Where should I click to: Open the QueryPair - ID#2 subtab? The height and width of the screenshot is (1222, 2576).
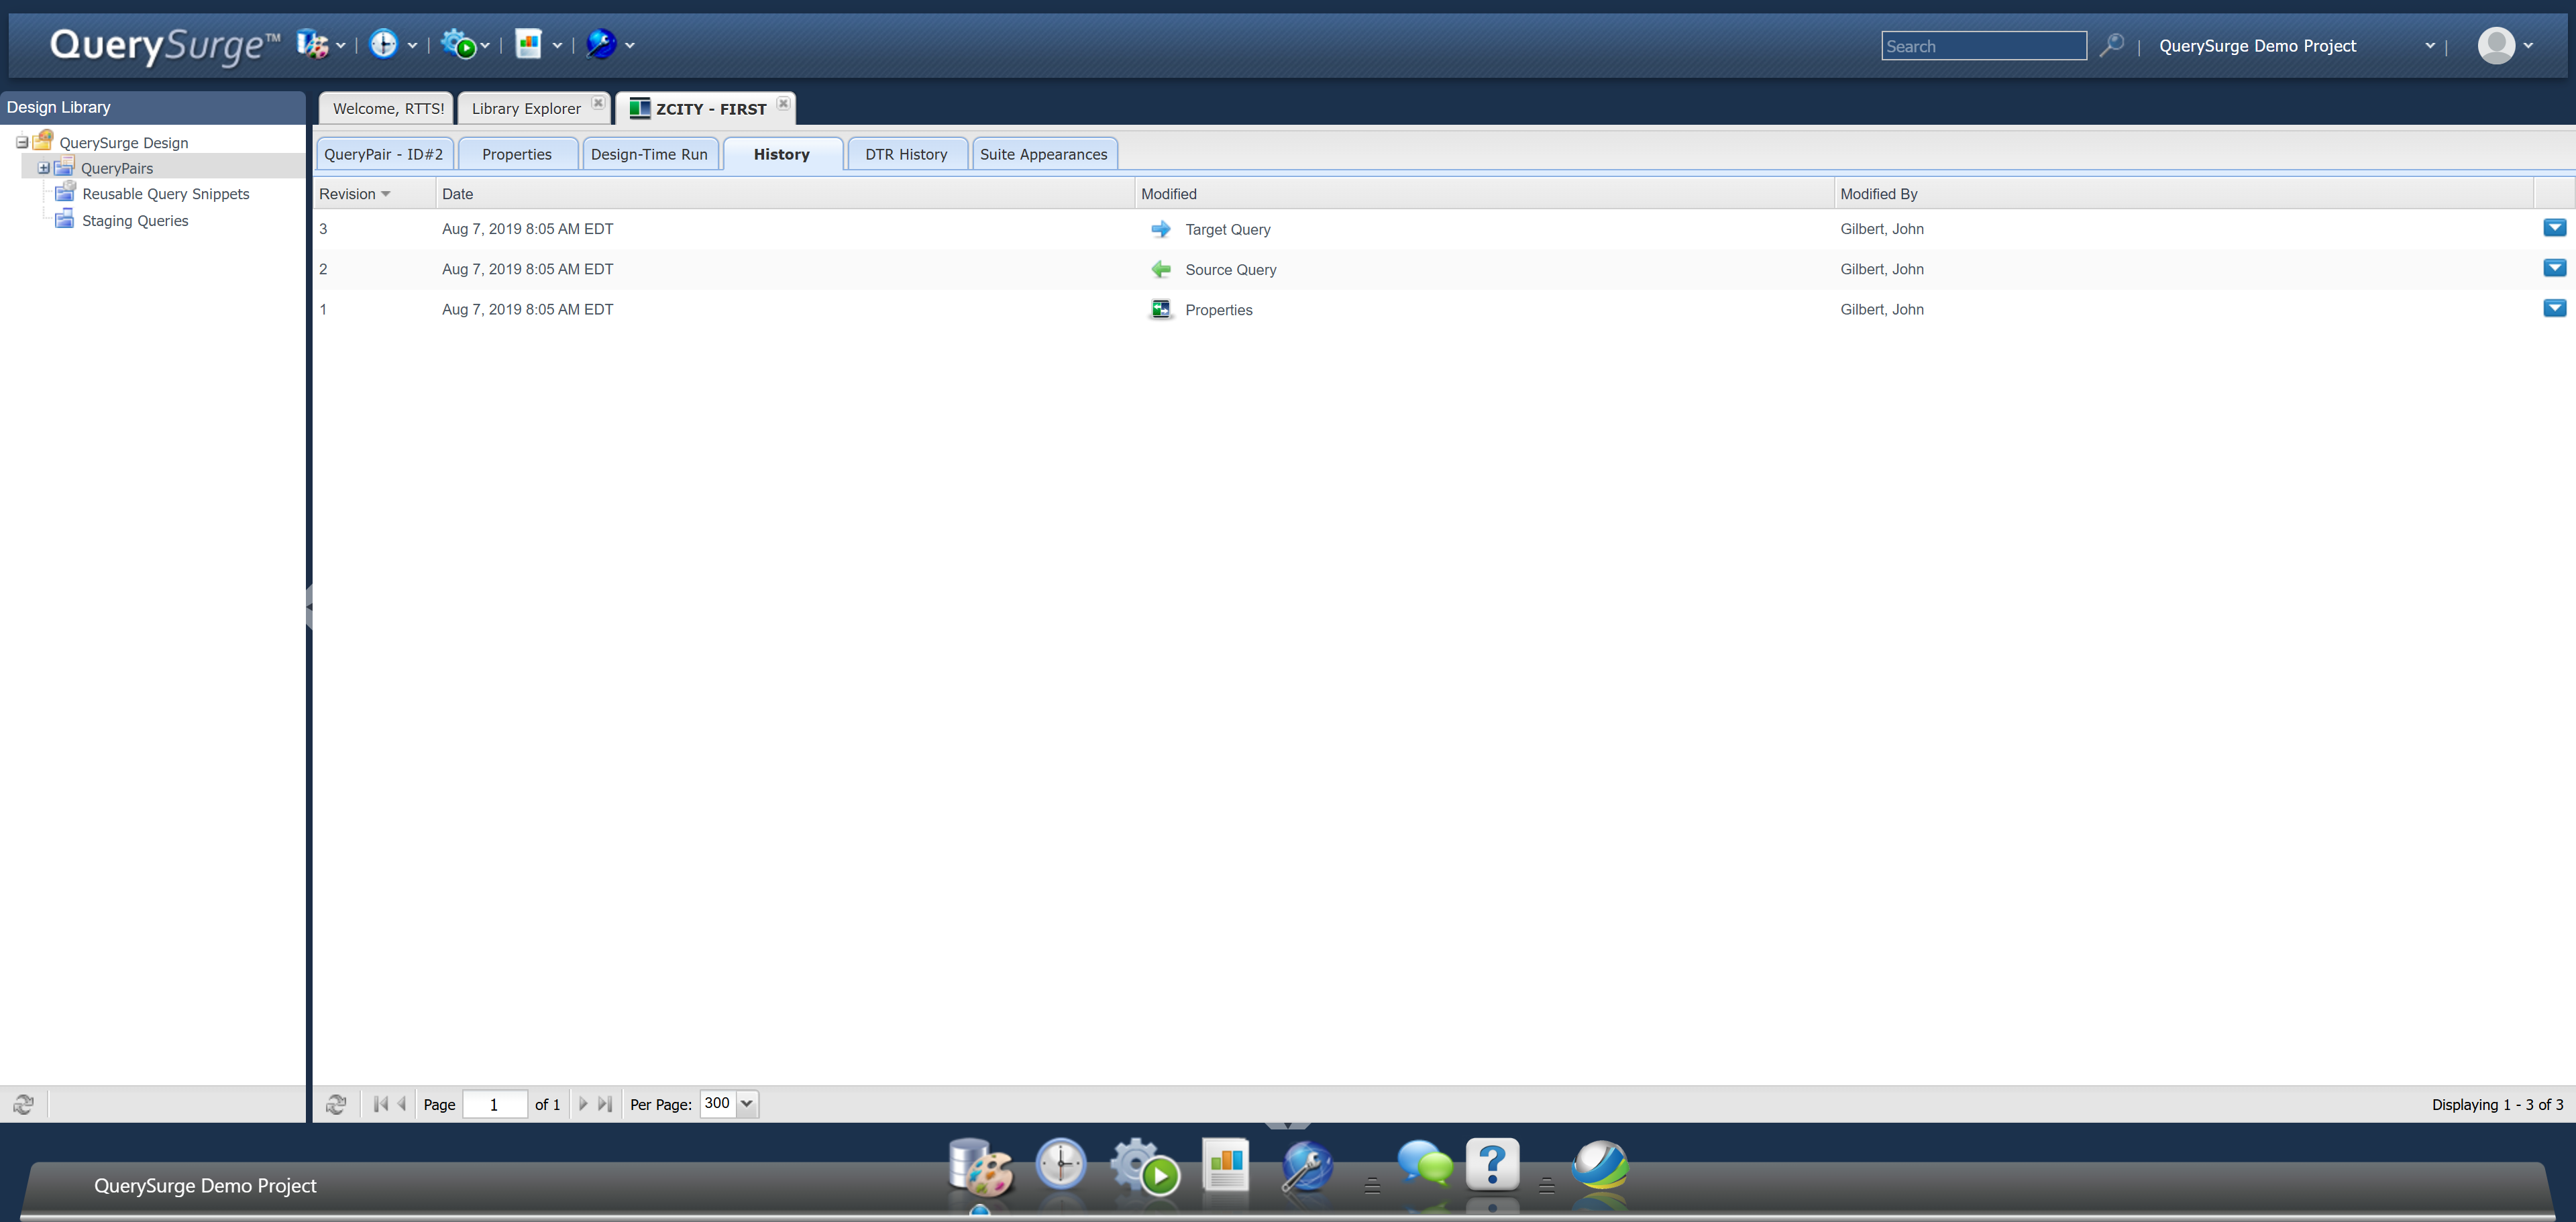(x=384, y=154)
